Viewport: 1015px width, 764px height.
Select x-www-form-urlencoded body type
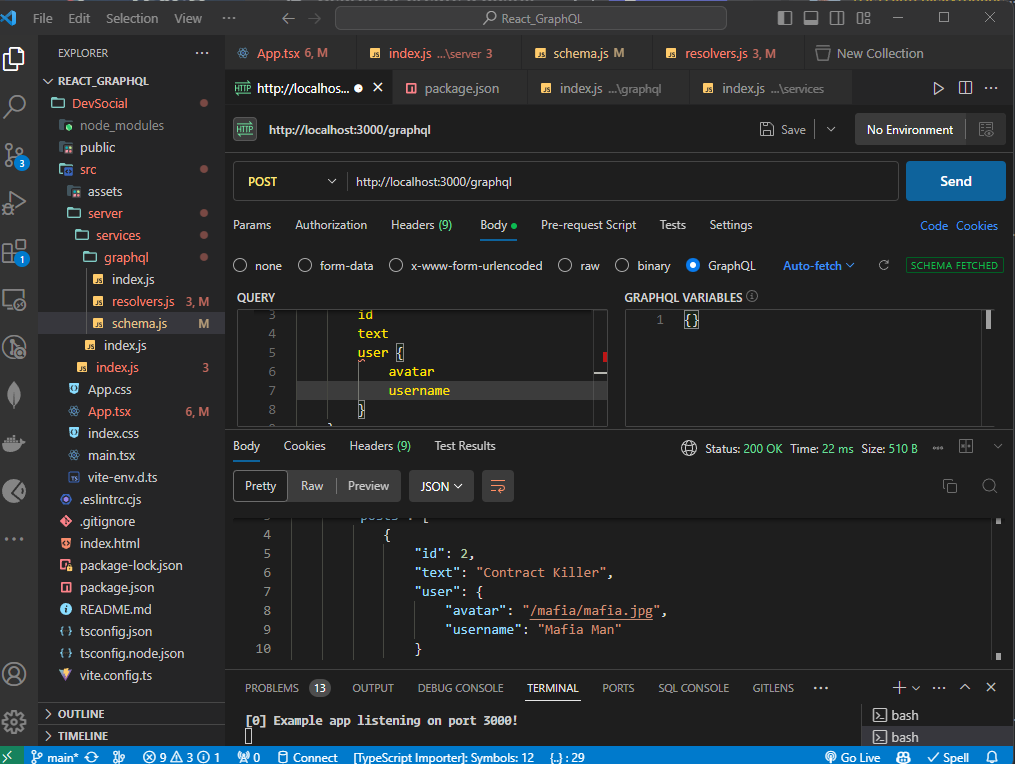pos(396,265)
